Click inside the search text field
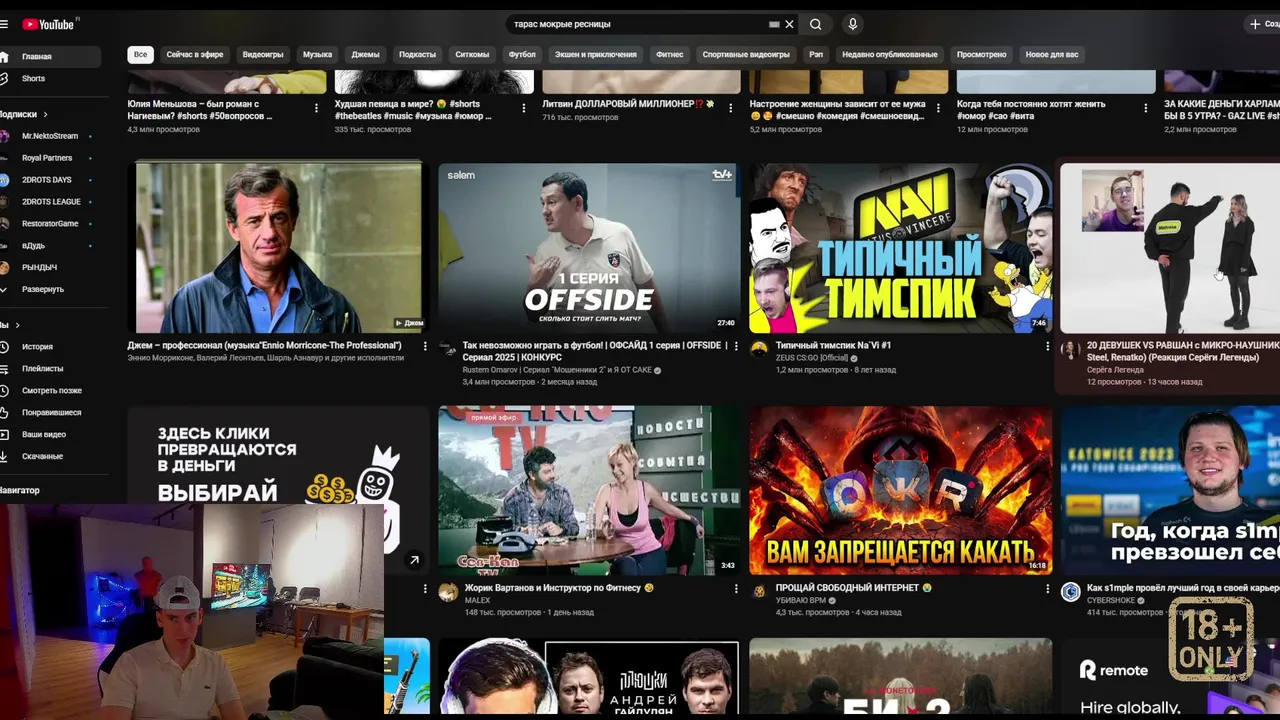The image size is (1280, 720). click(x=636, y=24)
